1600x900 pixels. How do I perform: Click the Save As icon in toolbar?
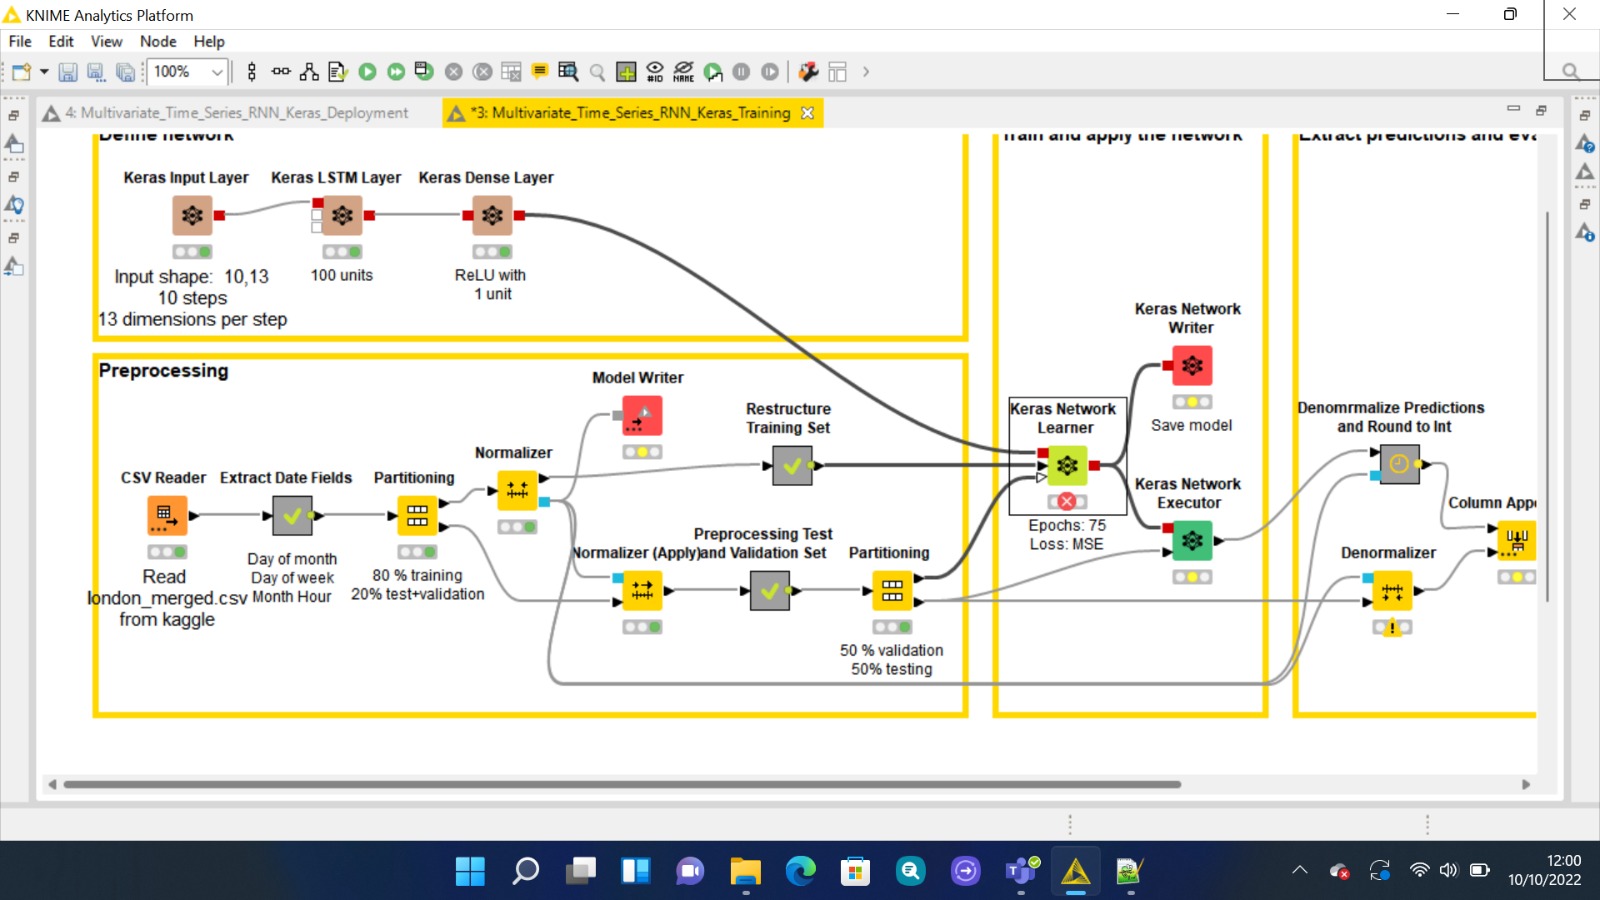[x=96, y=72]
